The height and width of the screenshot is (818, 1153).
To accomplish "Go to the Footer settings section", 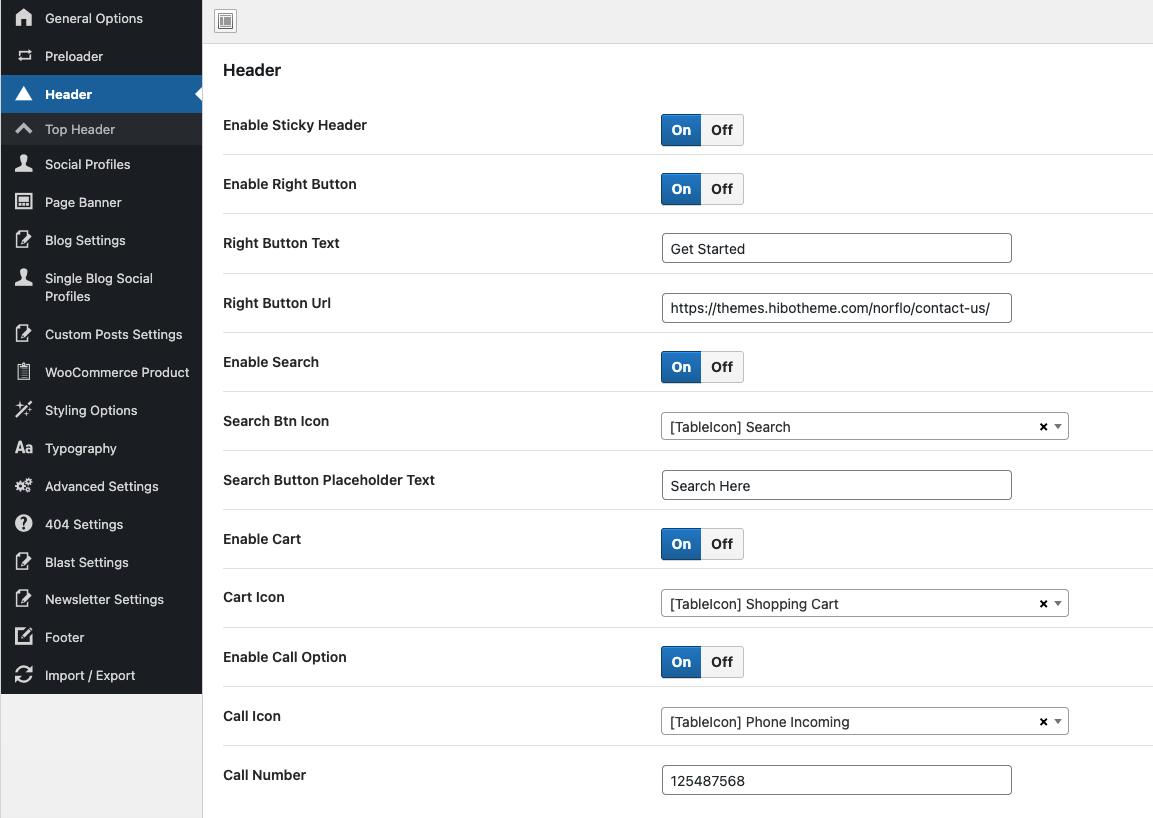I will click(x=64, y=637).
